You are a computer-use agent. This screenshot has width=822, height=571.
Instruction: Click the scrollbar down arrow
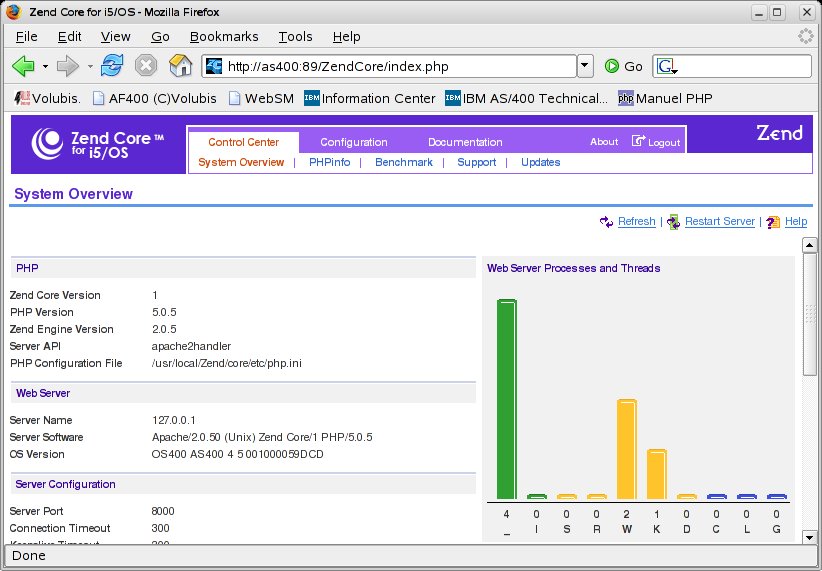click(809, 537)
